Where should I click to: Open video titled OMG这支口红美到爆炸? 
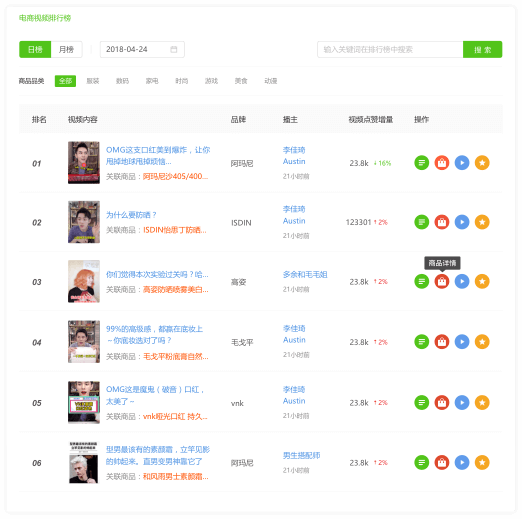click(x=158, y=156)
